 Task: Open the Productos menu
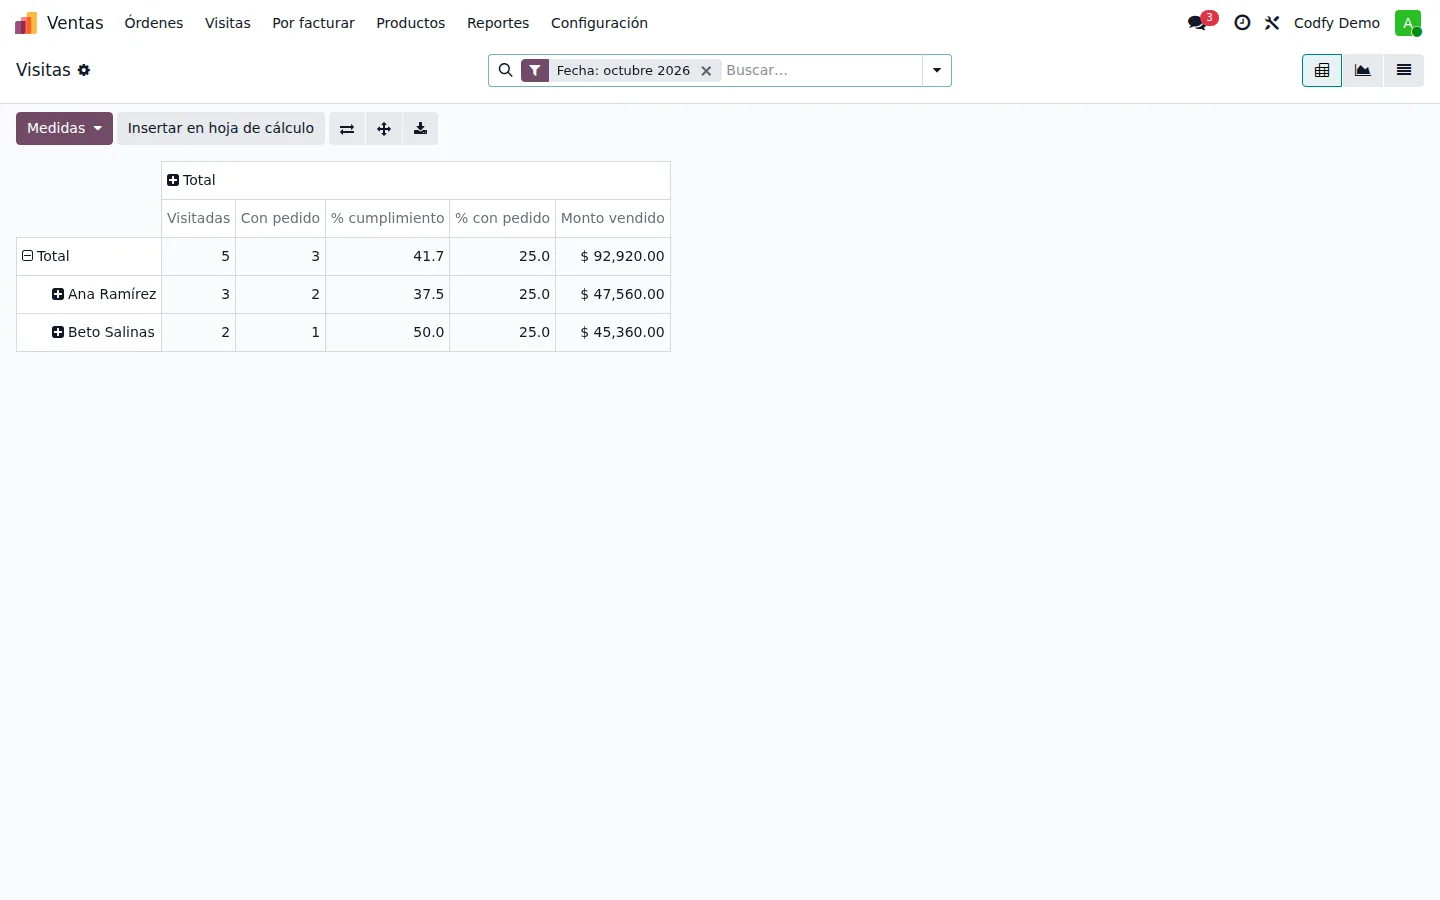coord(411,23)
